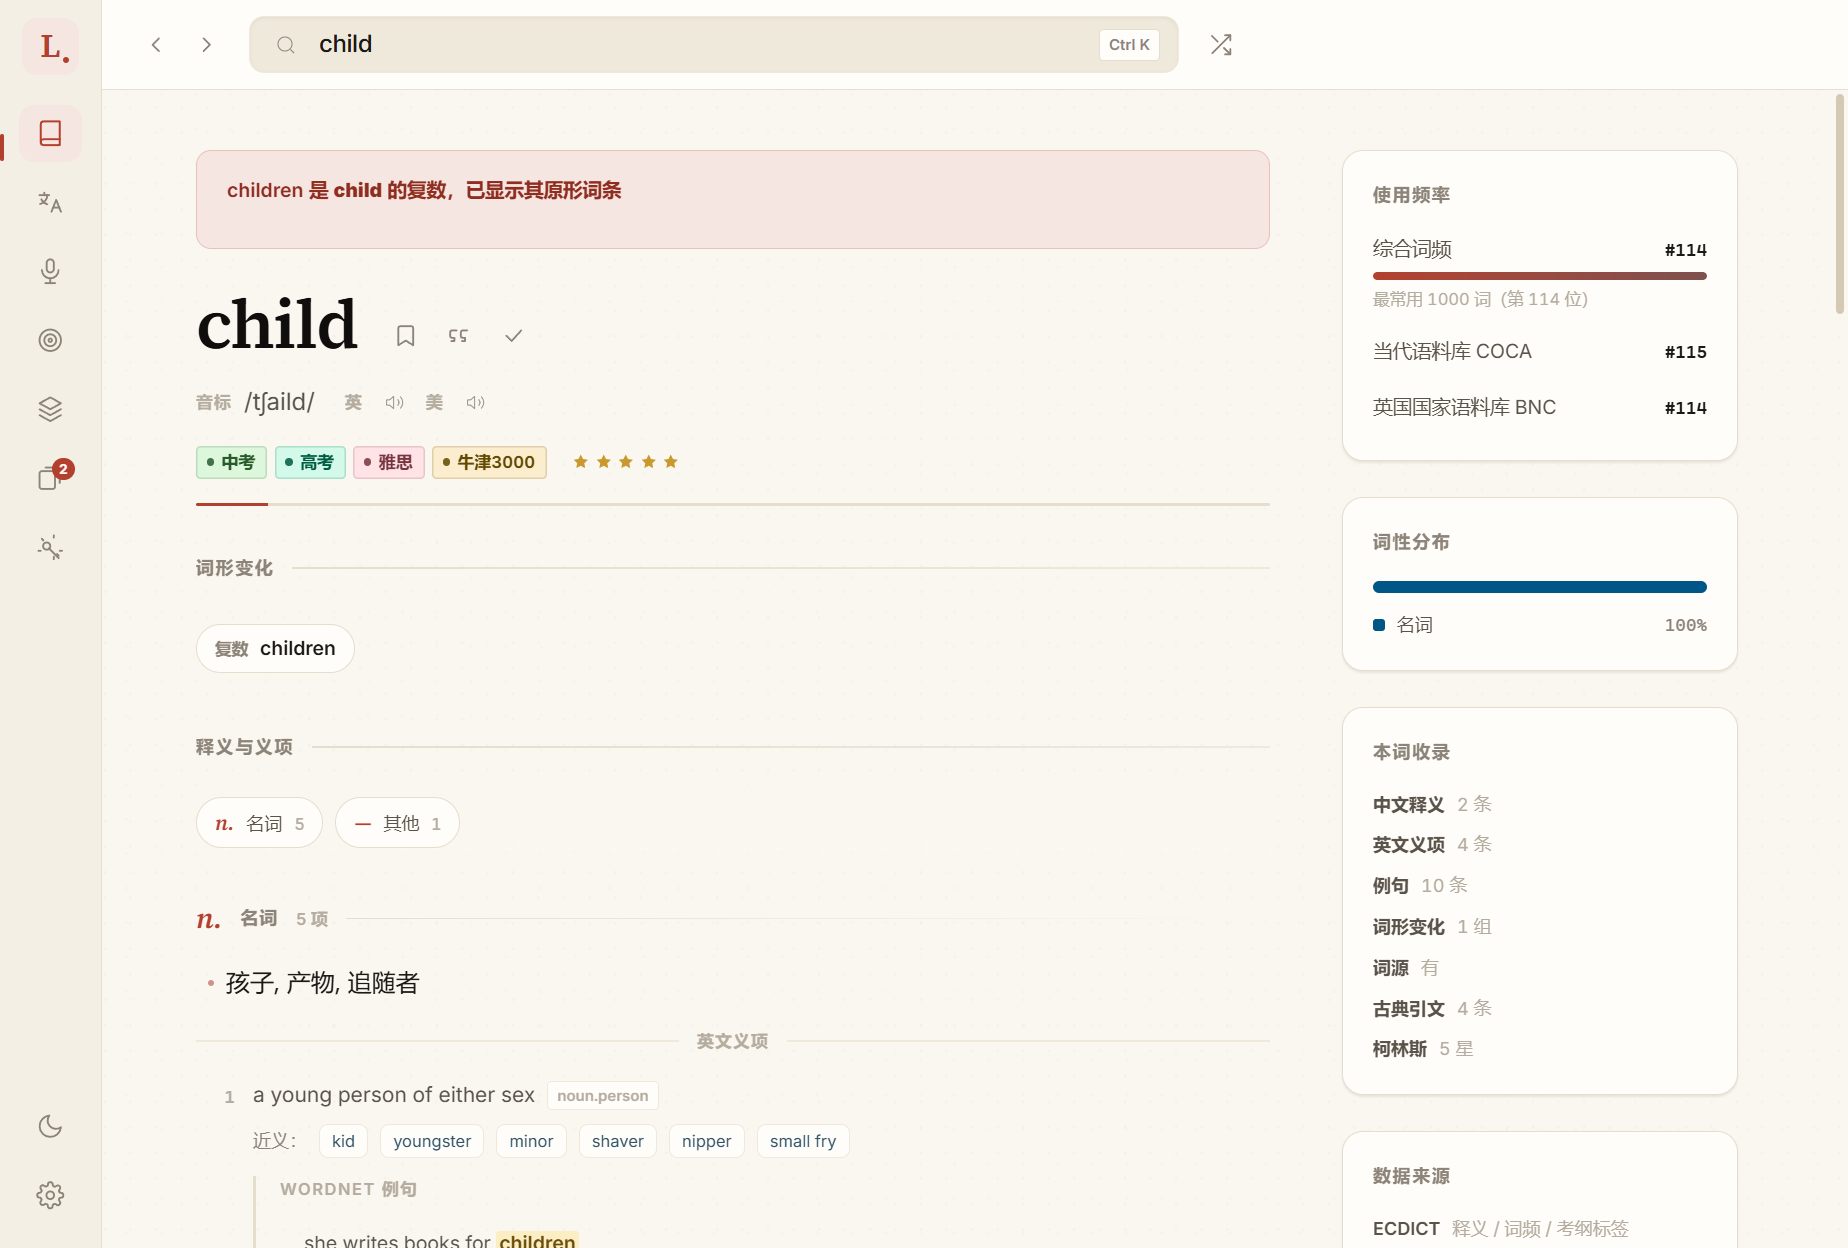Open the layers stack icon in sidebar
The image size is (1848, 1248).
click(x=50, y=409)
